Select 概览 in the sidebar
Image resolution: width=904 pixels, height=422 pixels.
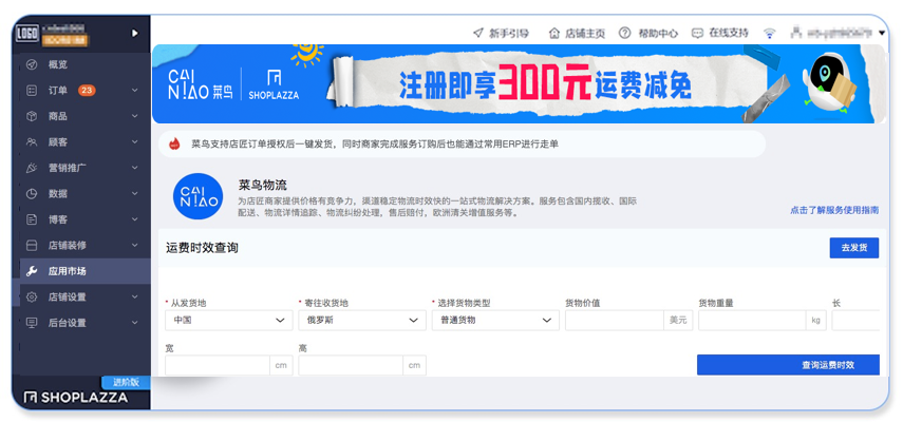point(58,65)
